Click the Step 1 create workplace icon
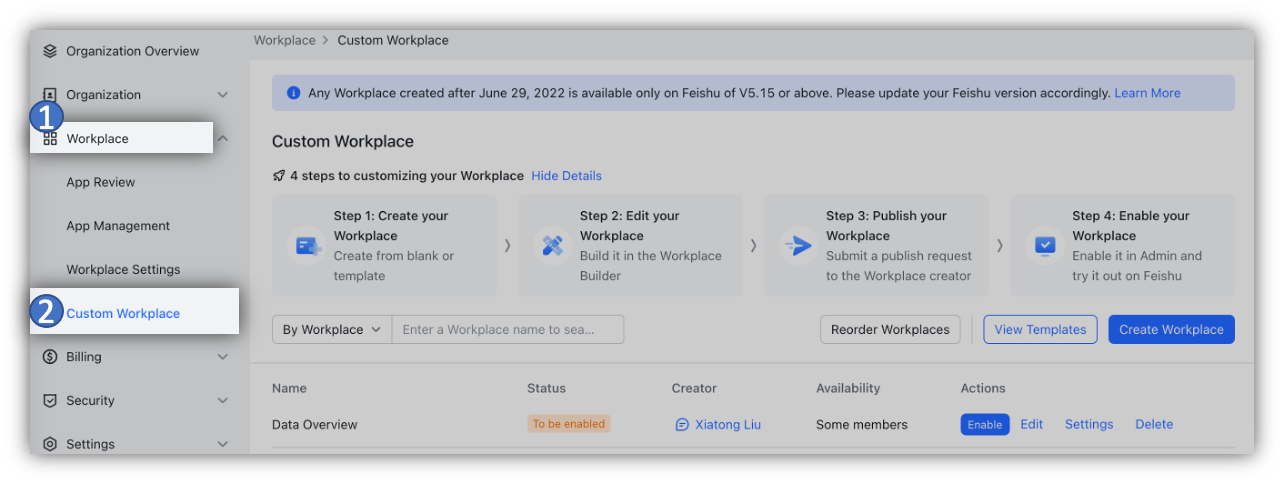Viewport: 1284px width, 484px height. tap(306, 246)
